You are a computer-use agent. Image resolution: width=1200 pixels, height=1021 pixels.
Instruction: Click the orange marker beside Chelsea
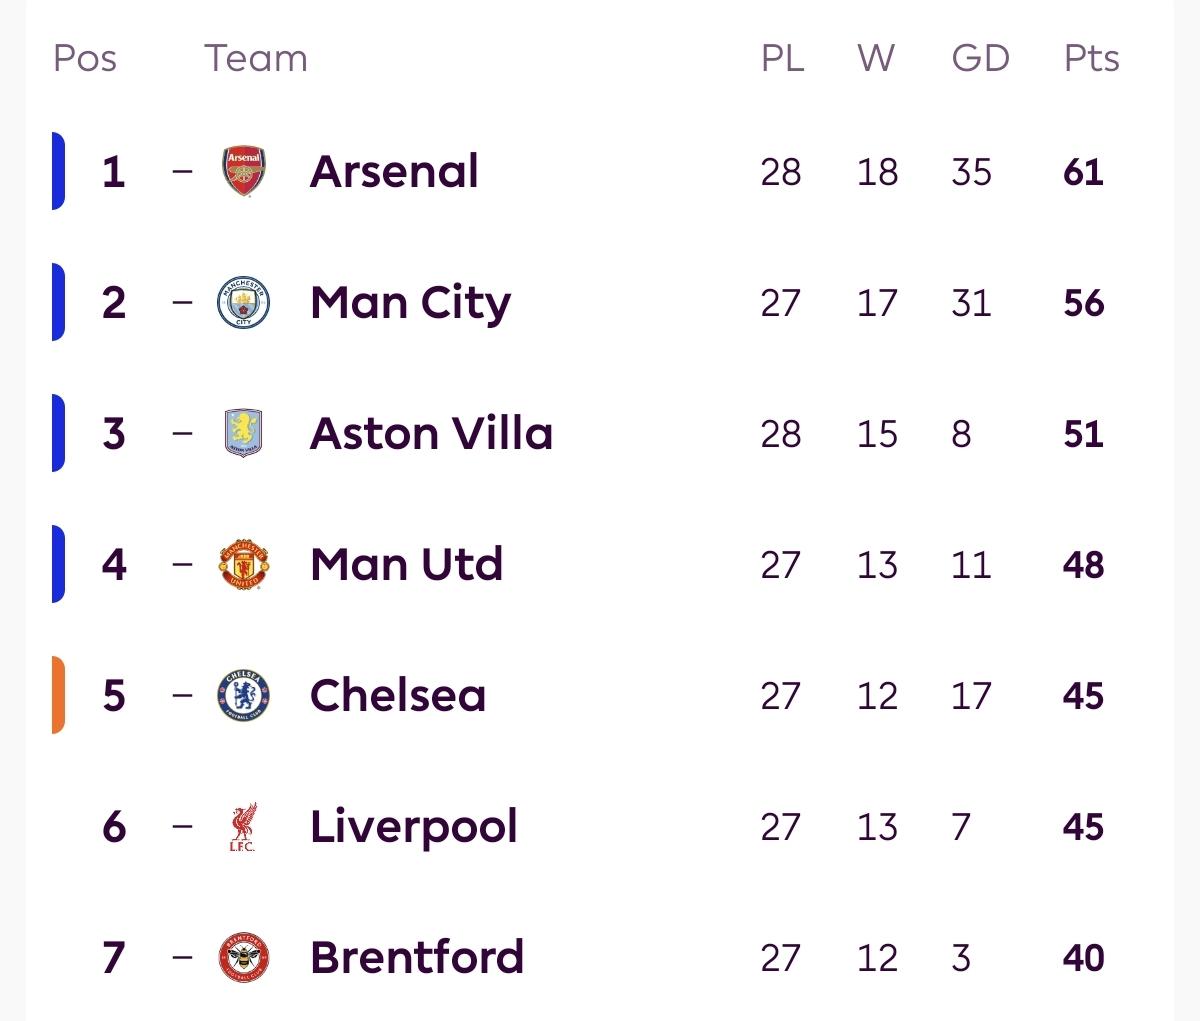(58, 695)
